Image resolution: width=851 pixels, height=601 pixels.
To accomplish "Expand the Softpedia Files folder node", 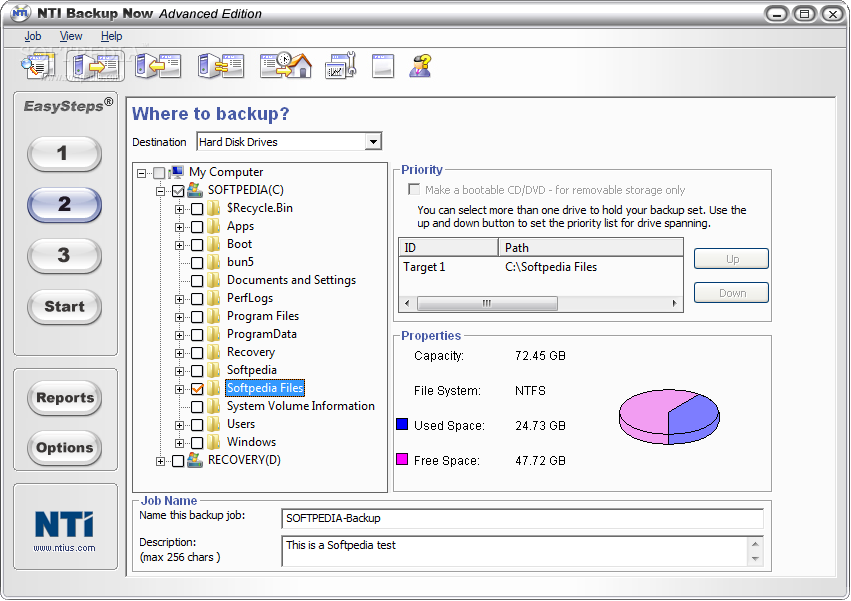I will [179, 389].
